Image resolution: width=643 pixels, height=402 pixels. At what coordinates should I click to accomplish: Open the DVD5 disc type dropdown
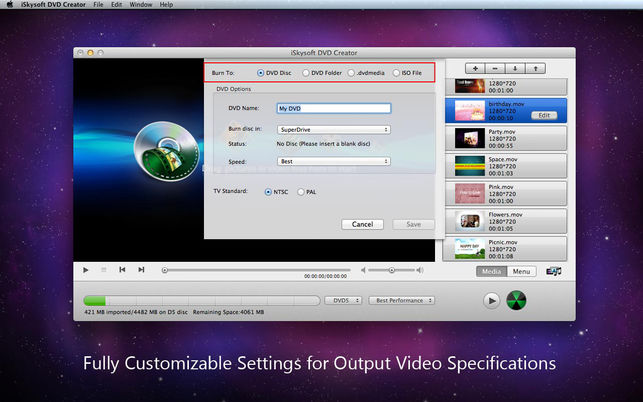pyautogui.click(x=343, y=301)
